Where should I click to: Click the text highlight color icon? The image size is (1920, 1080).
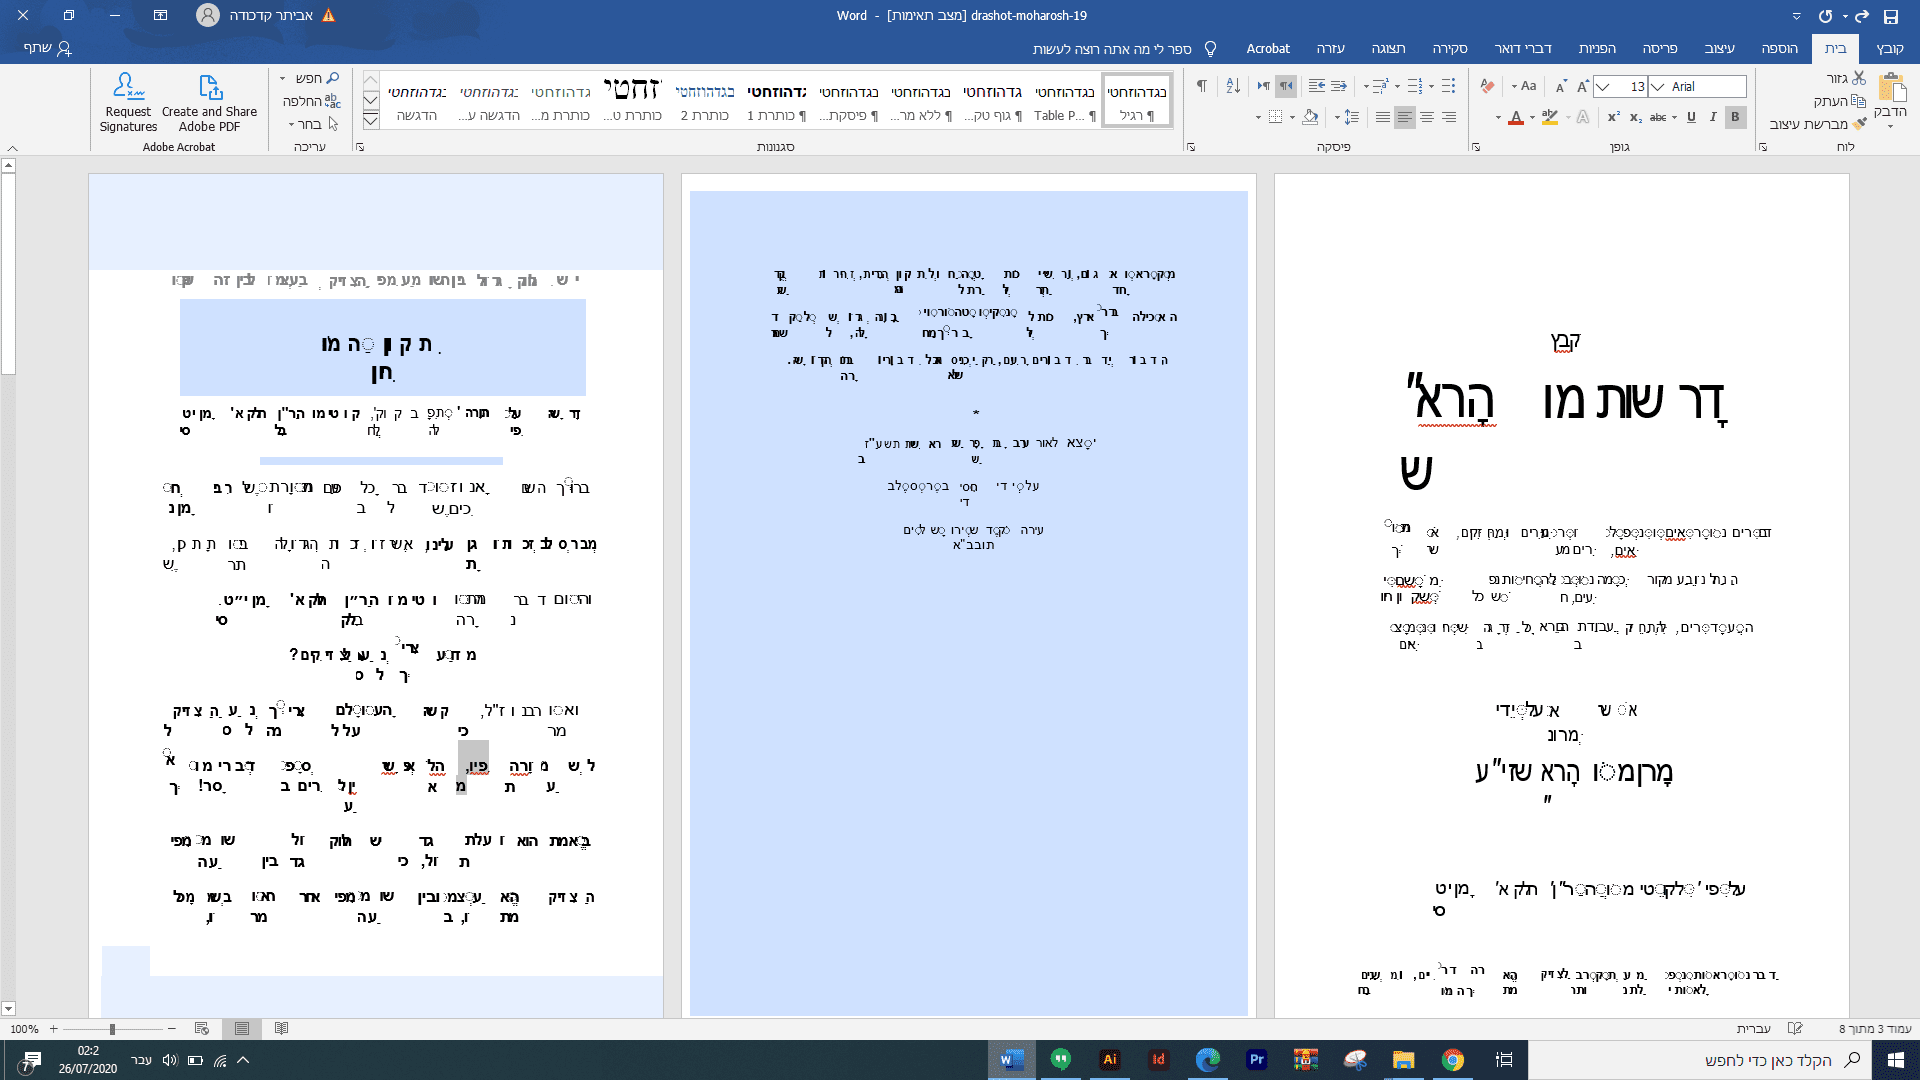(1549, 117)
